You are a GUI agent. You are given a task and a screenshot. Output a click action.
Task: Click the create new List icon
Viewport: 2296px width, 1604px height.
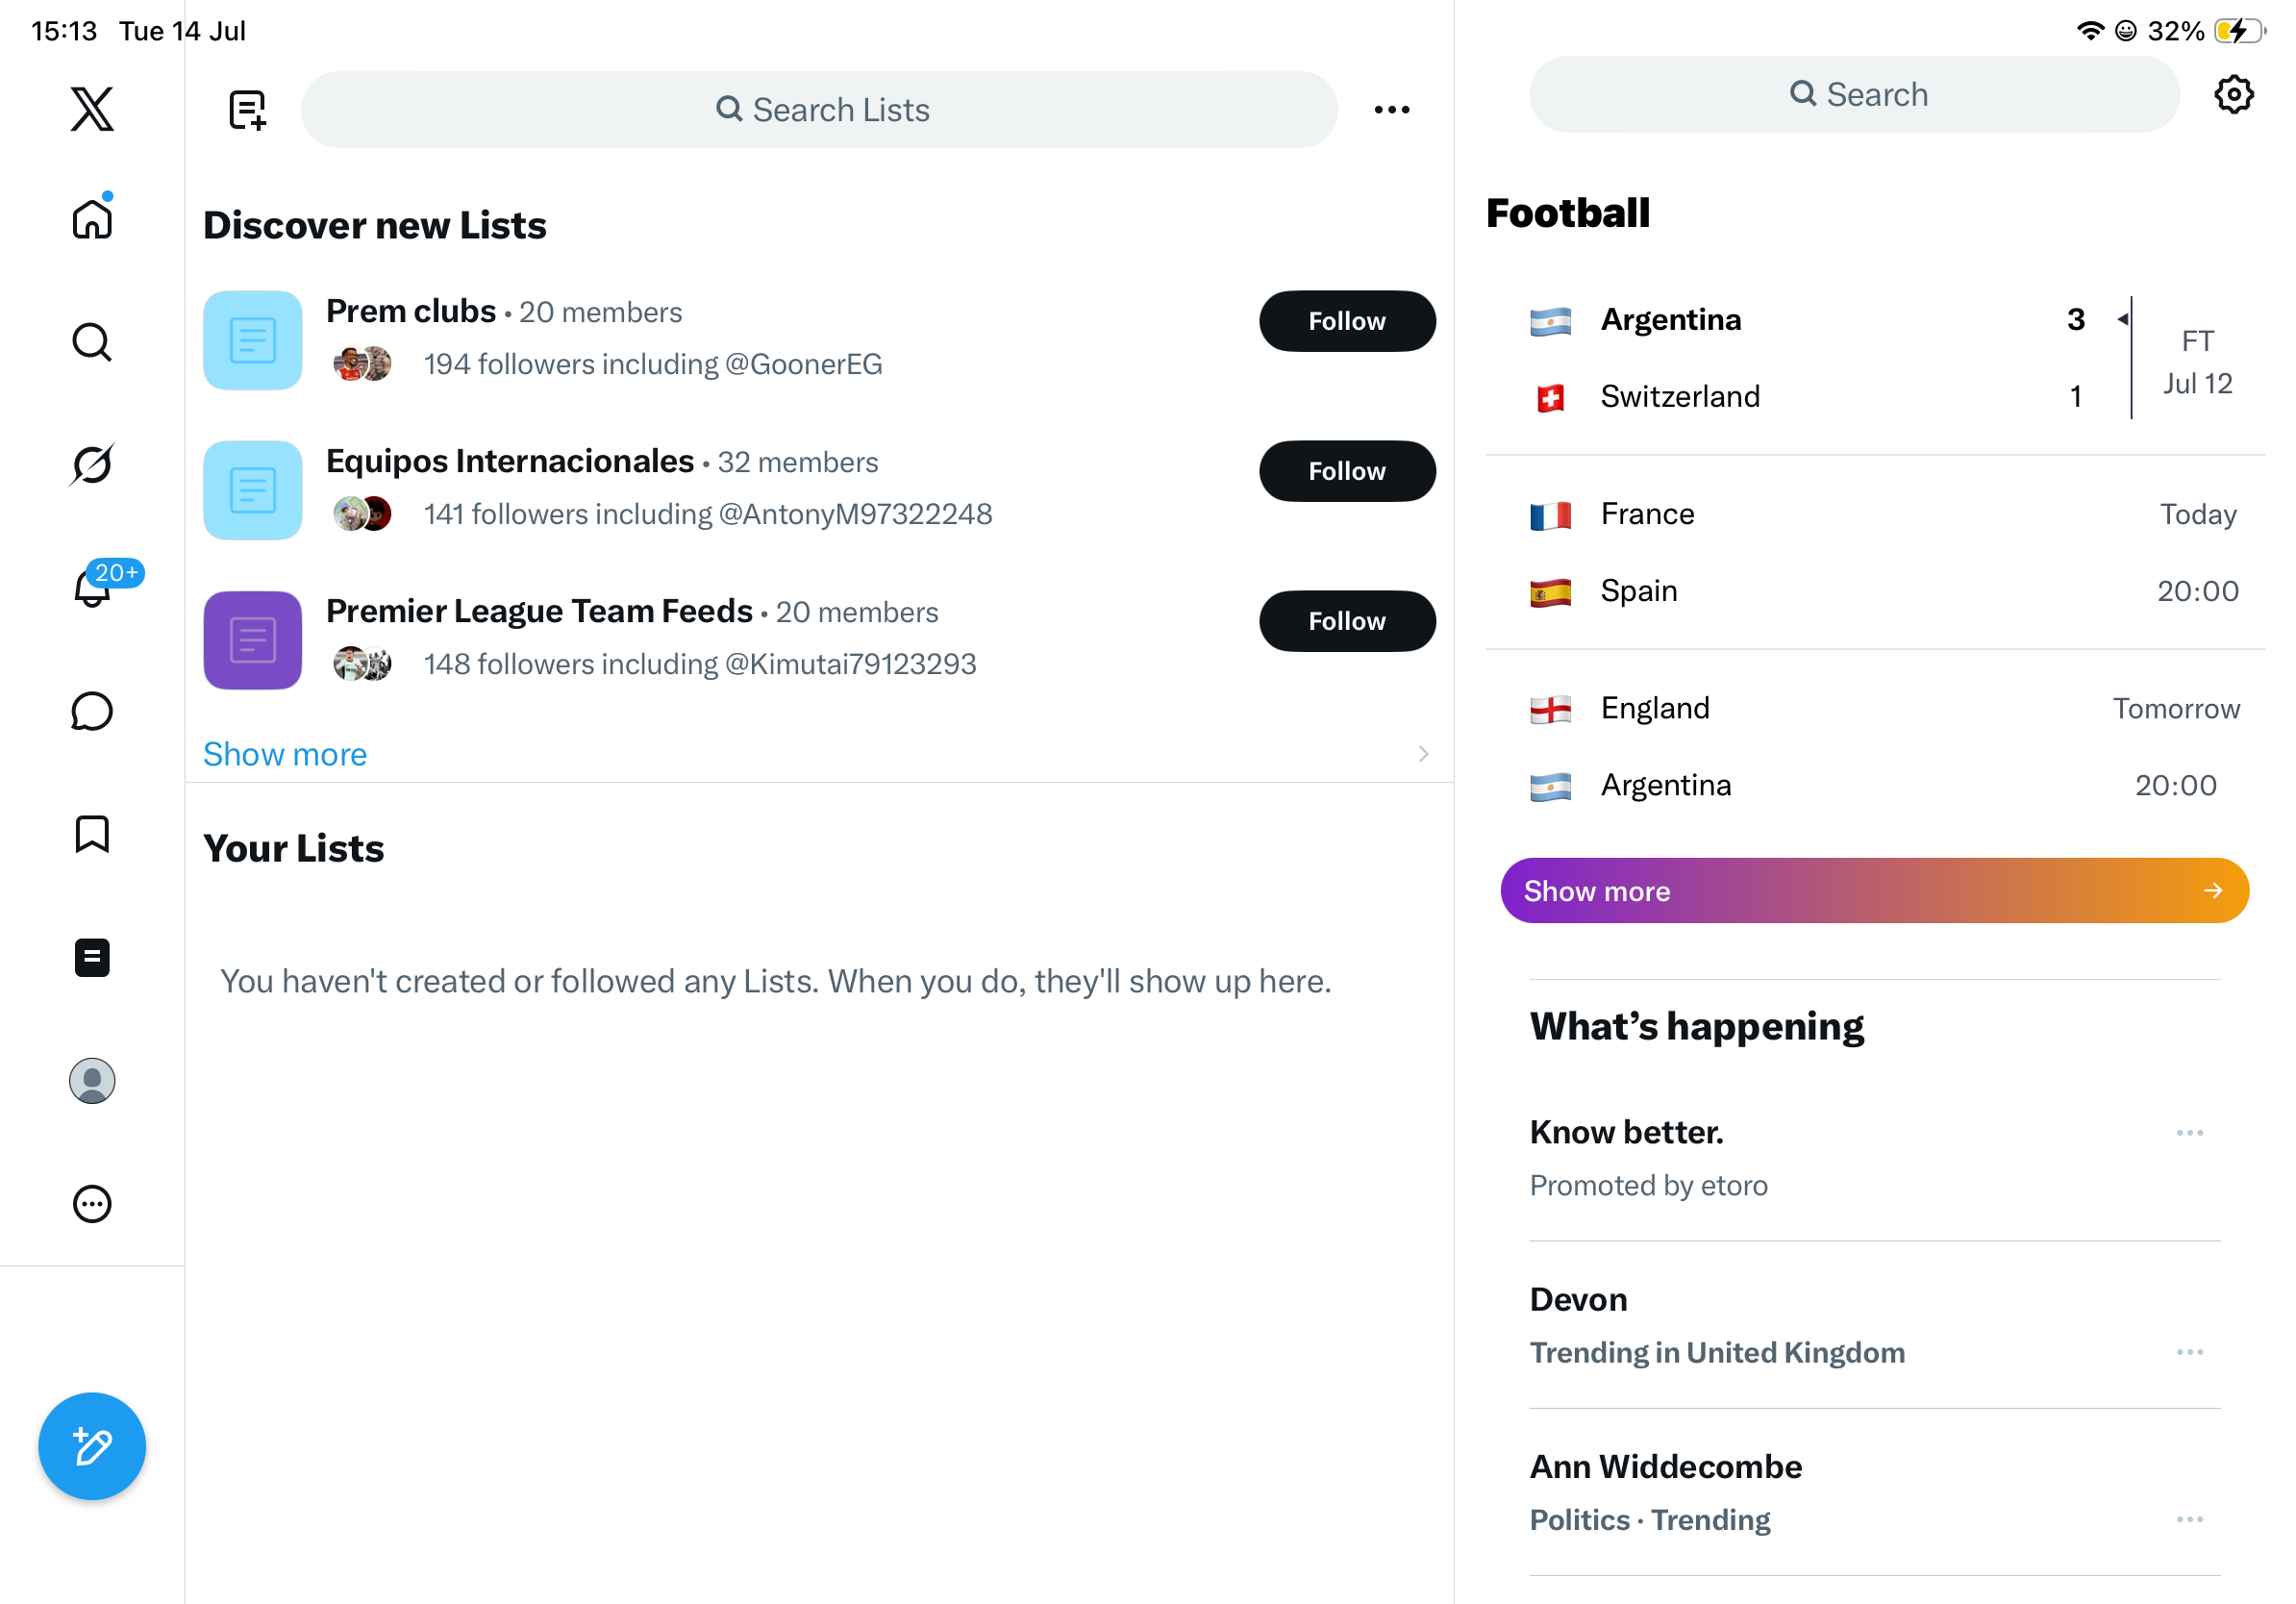(x=247, y=110)
